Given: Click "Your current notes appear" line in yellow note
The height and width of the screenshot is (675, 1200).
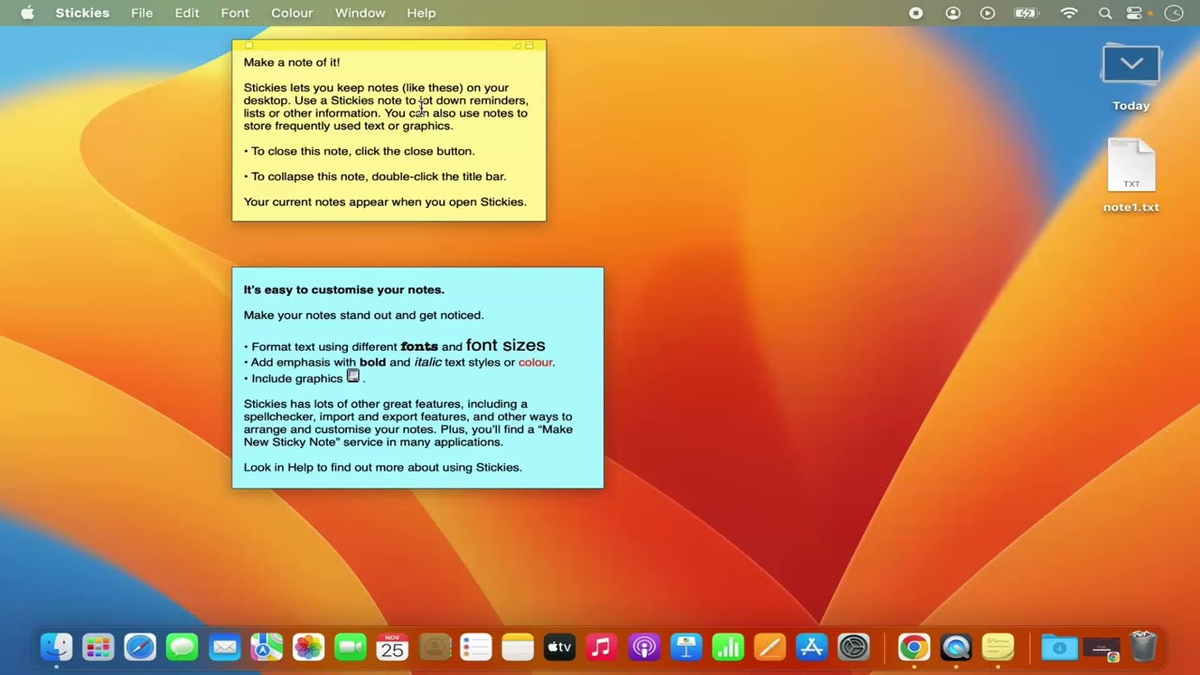Looking at the screenshot, I should [385, 202].
